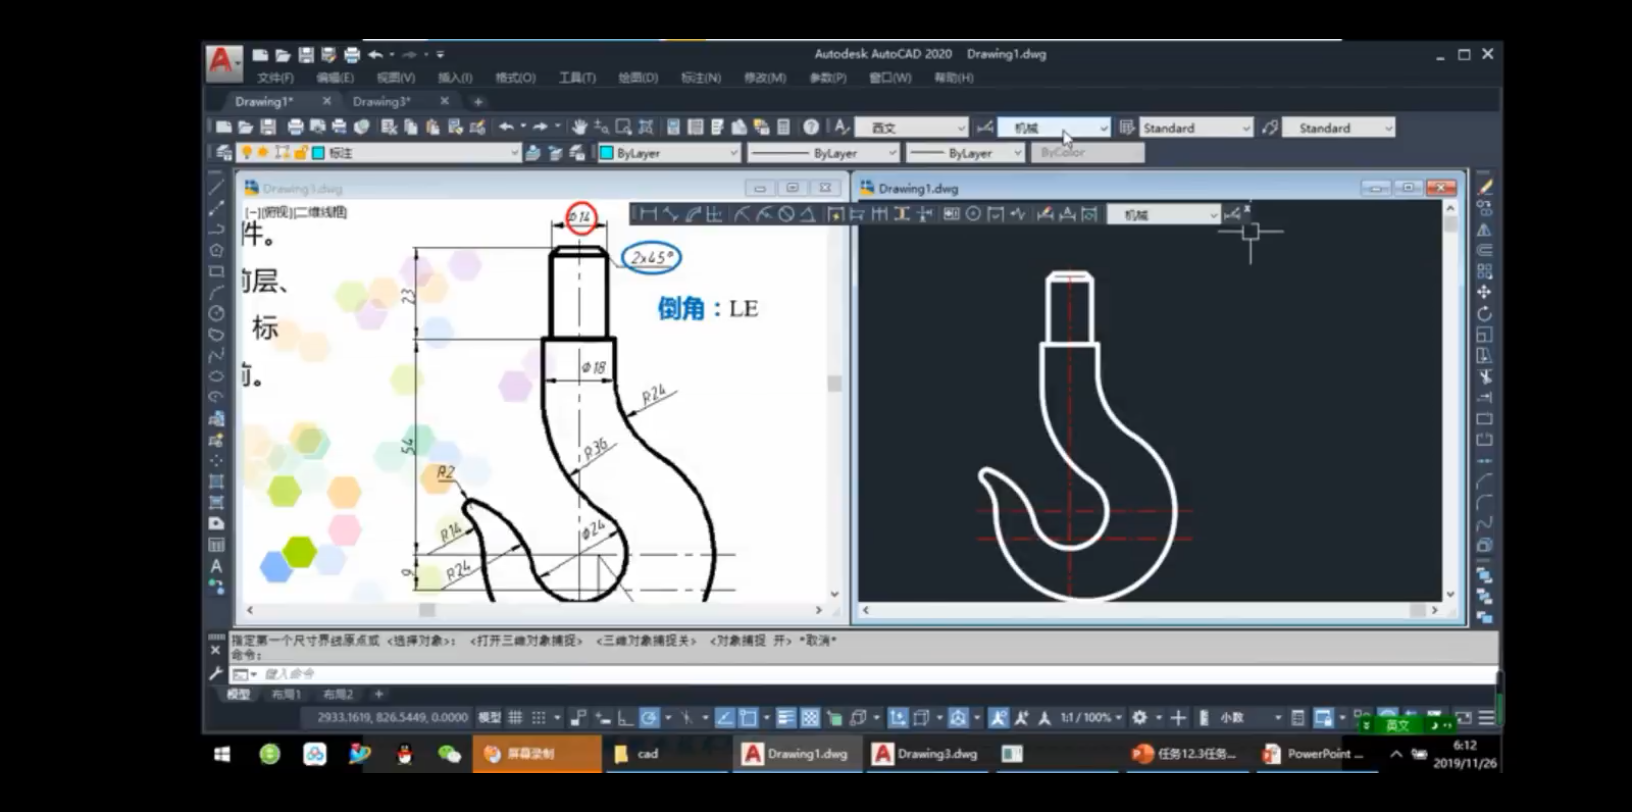
Task: Click the Diameter dimension icon in dimension toolbar
Action: [786, 214]
